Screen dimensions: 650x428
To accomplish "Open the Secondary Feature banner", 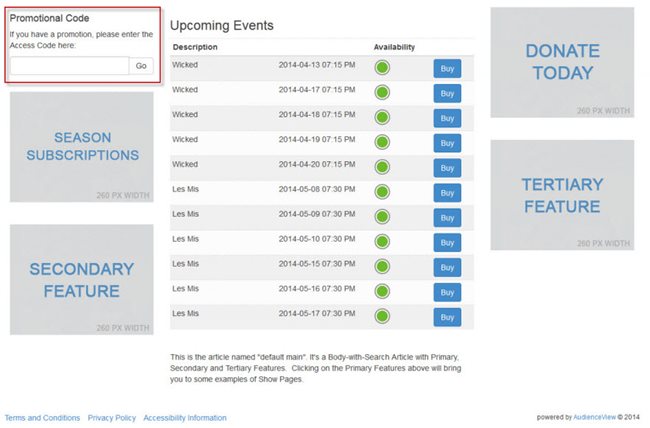I will (82, 280).
